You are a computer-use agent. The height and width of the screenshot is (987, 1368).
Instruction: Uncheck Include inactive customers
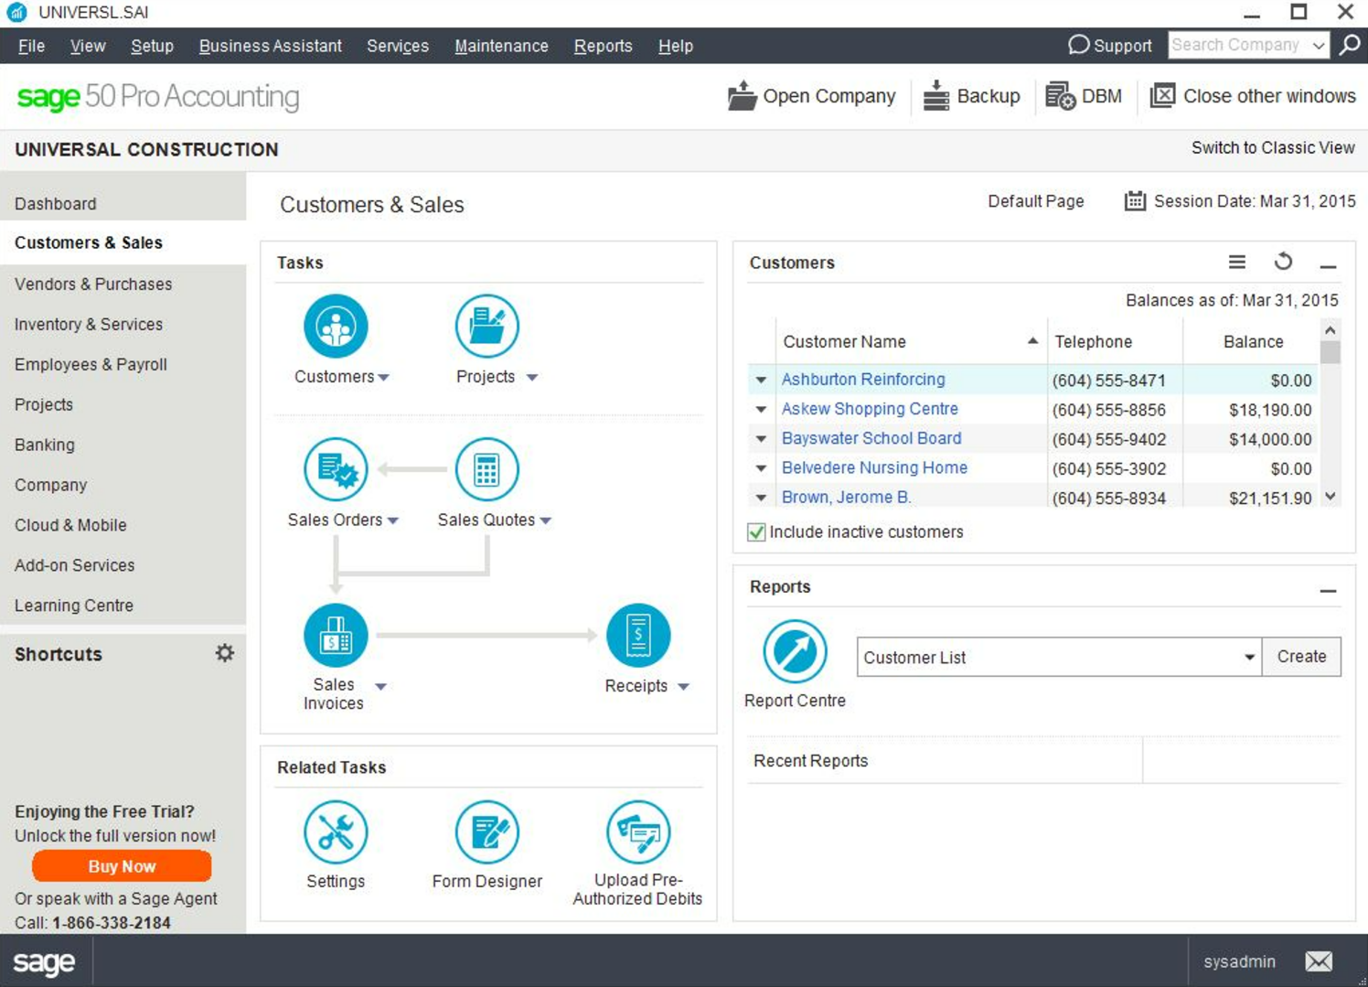756,532
